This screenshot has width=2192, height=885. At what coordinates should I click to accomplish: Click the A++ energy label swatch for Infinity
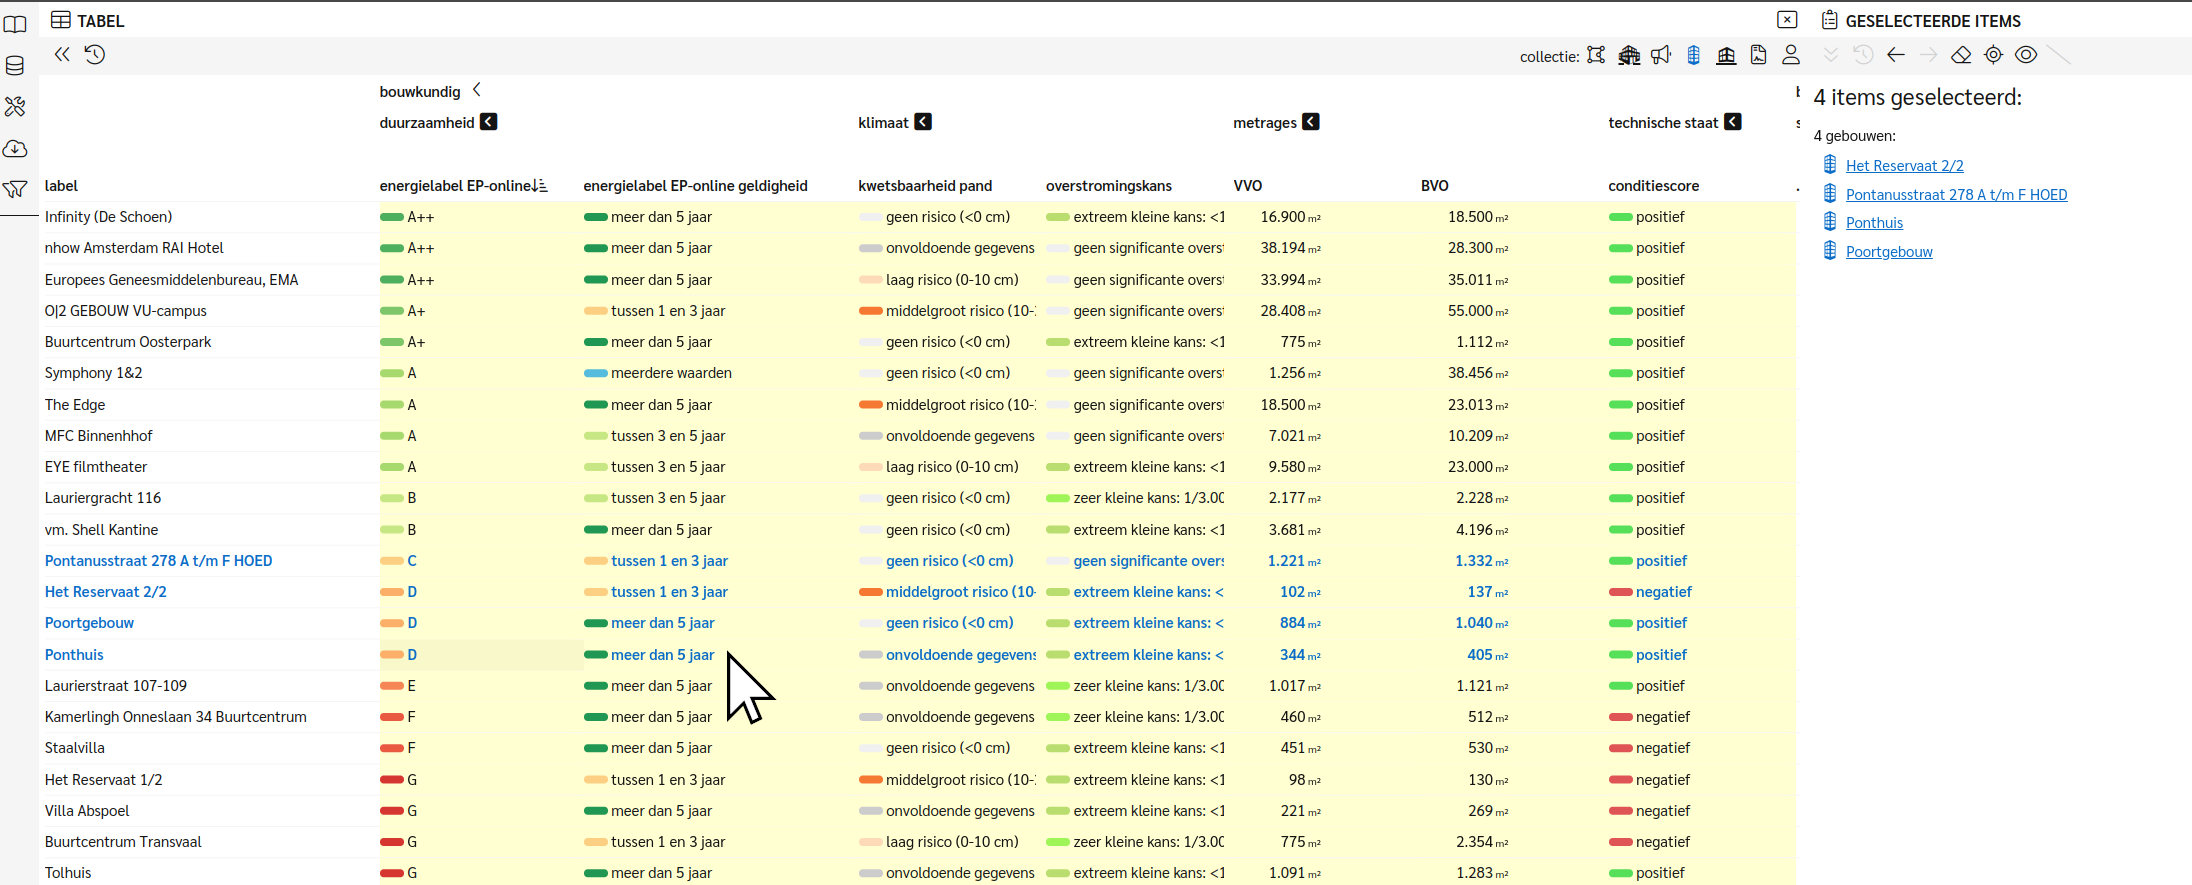(392, 217)
